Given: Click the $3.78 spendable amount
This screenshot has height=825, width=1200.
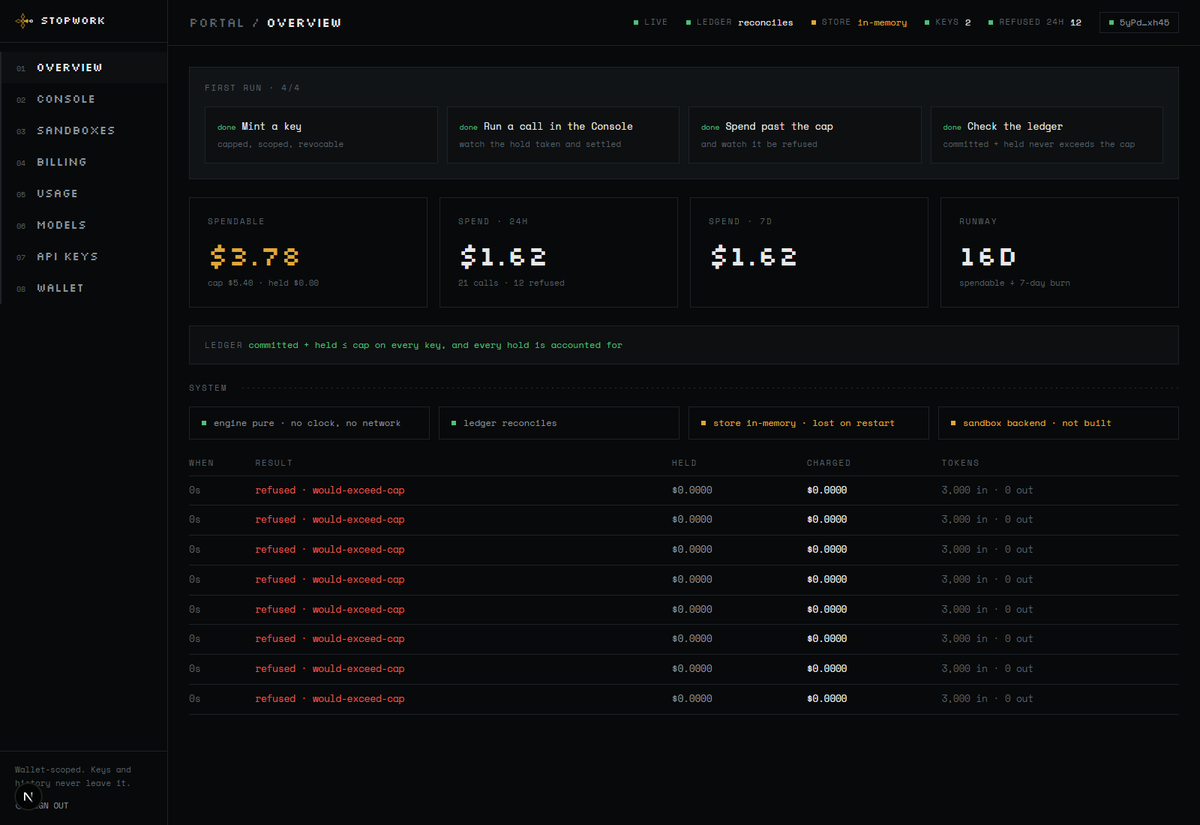Looking at the screenshot, I should 255,257.
